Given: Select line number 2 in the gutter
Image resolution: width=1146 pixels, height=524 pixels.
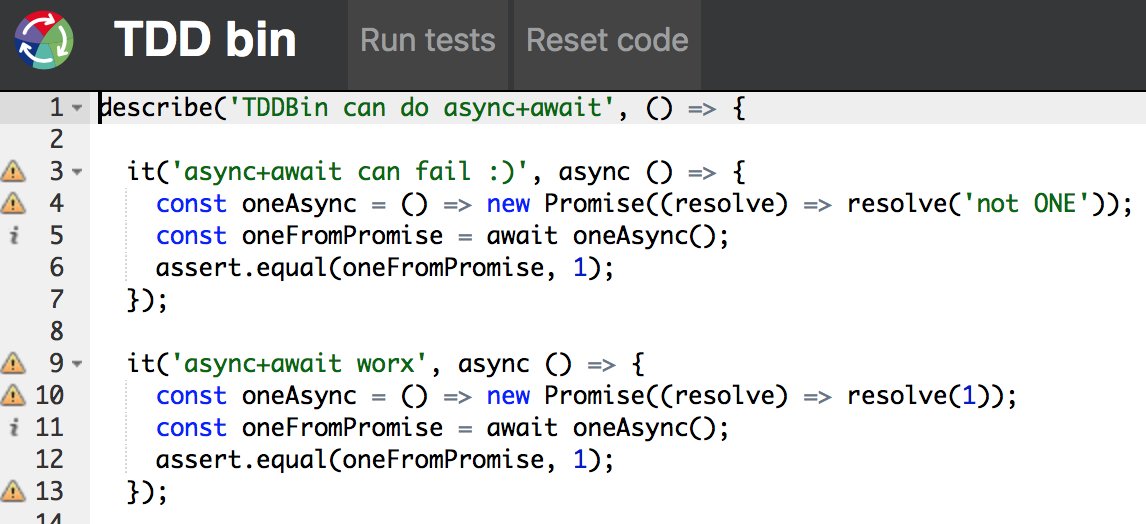Looking at the screenshot, I should [57, 140].
